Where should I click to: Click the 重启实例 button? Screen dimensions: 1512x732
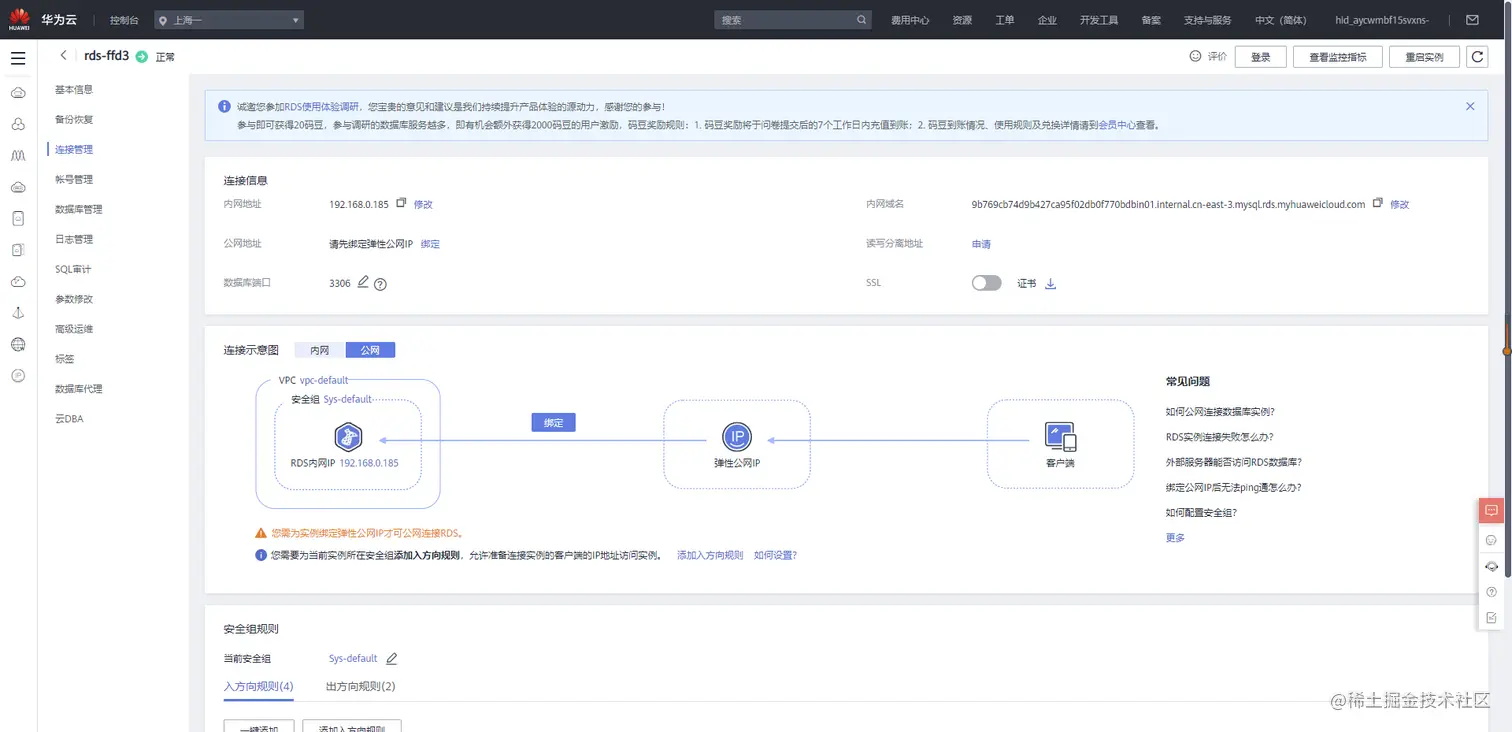(1424, 57)
